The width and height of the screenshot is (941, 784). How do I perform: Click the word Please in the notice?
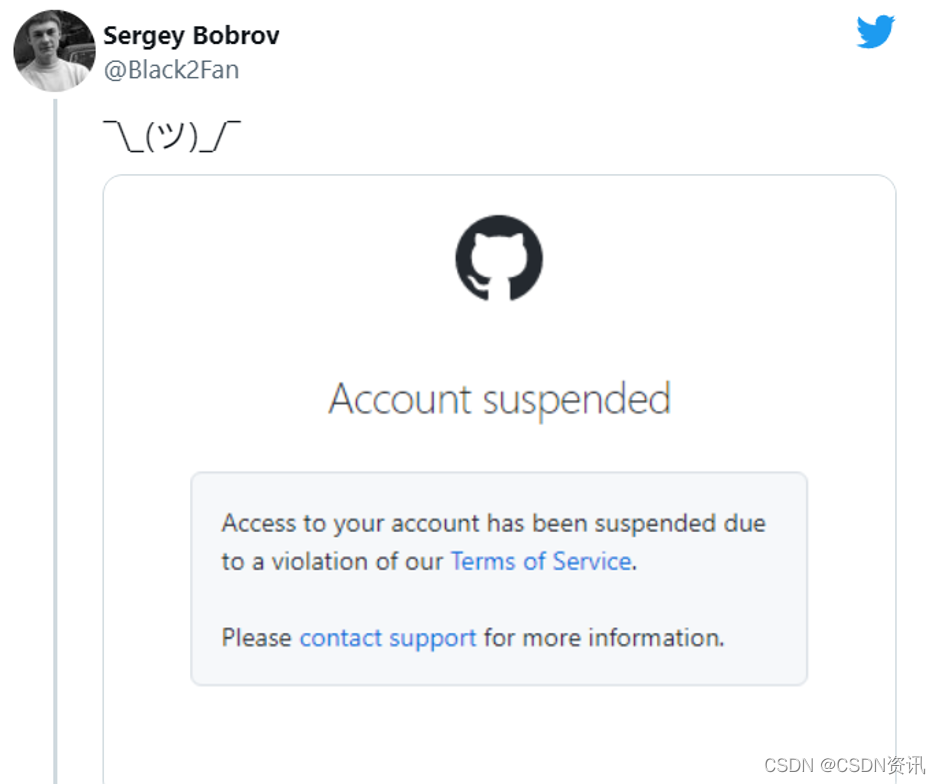[x=257, y=637]
